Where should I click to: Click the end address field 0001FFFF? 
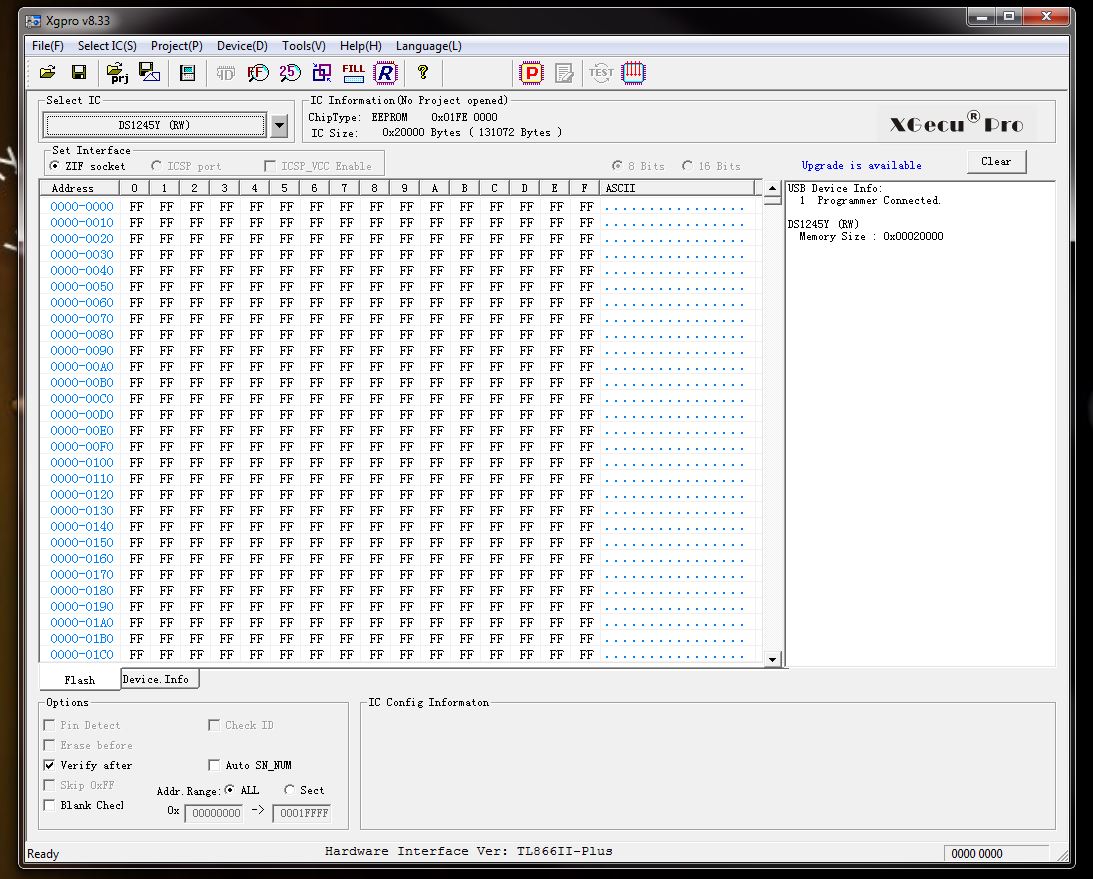[x=301, y=813]
